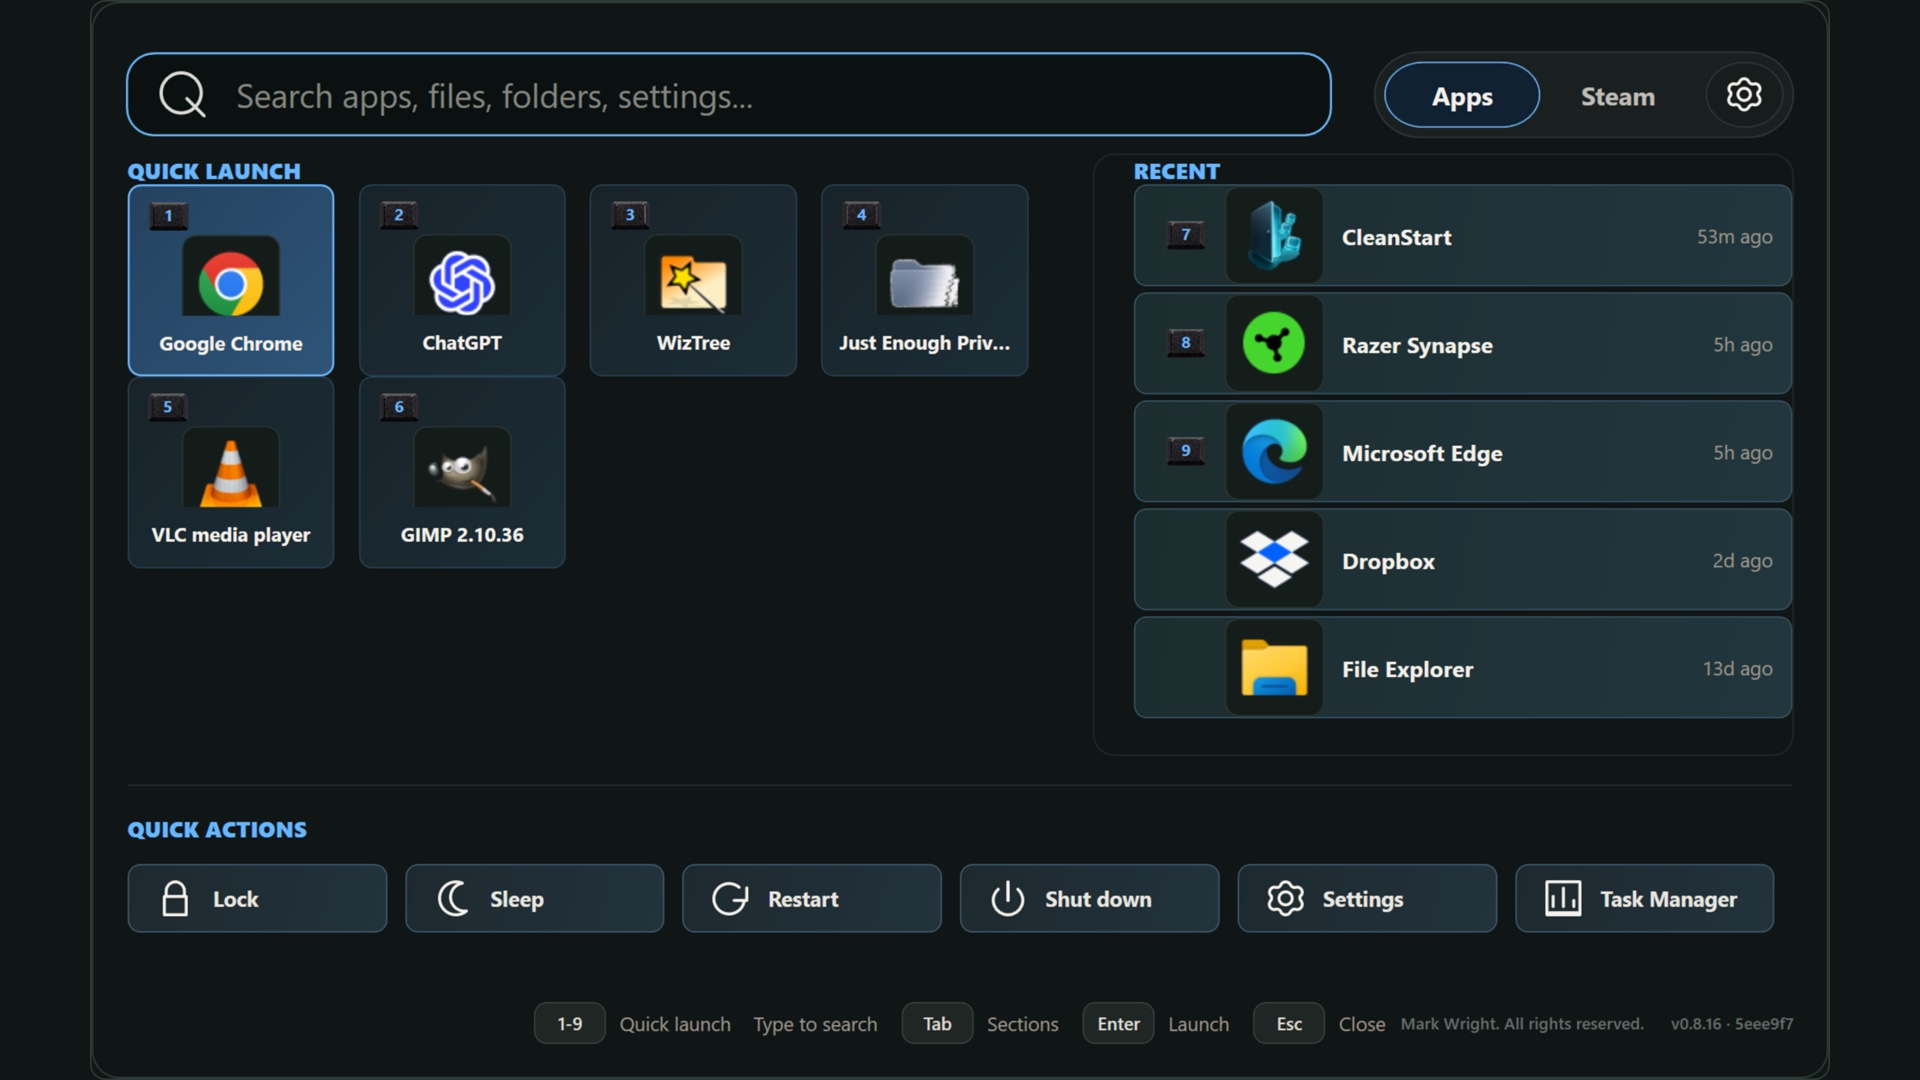Screen dimensions: 1920x1080
Task: Click the gear icon on Quick Actions Settings
Action: pos(1285,899)
